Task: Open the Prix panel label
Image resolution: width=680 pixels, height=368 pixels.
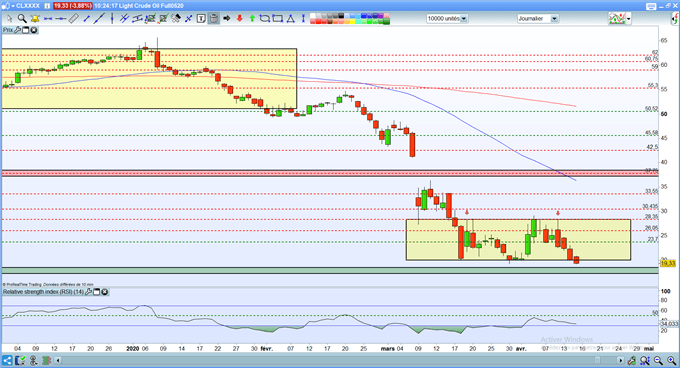Action: (x=8, y=30)
